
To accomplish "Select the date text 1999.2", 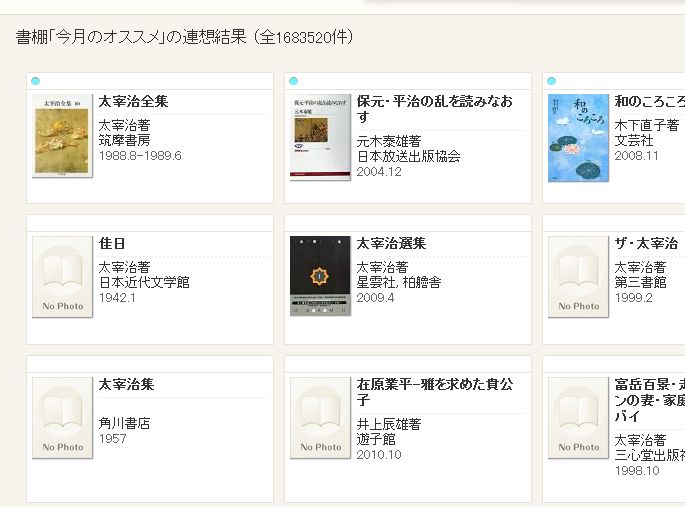I will tap(633, 298).
